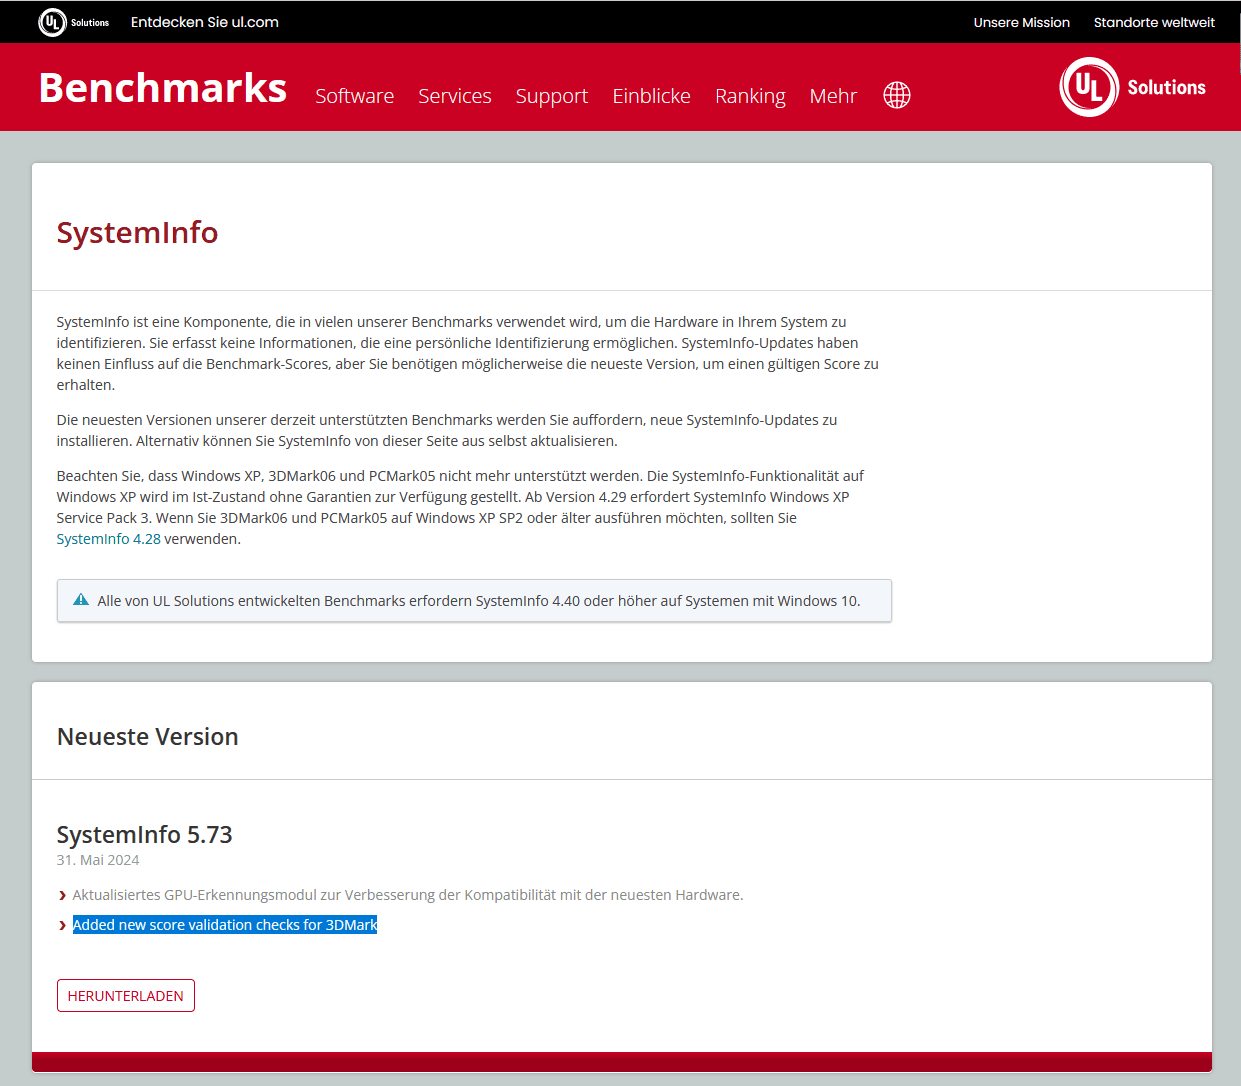Viewport: 1241px width, 1086px height.
Task: Expand the Mehr menu
Action: point(833,96)
